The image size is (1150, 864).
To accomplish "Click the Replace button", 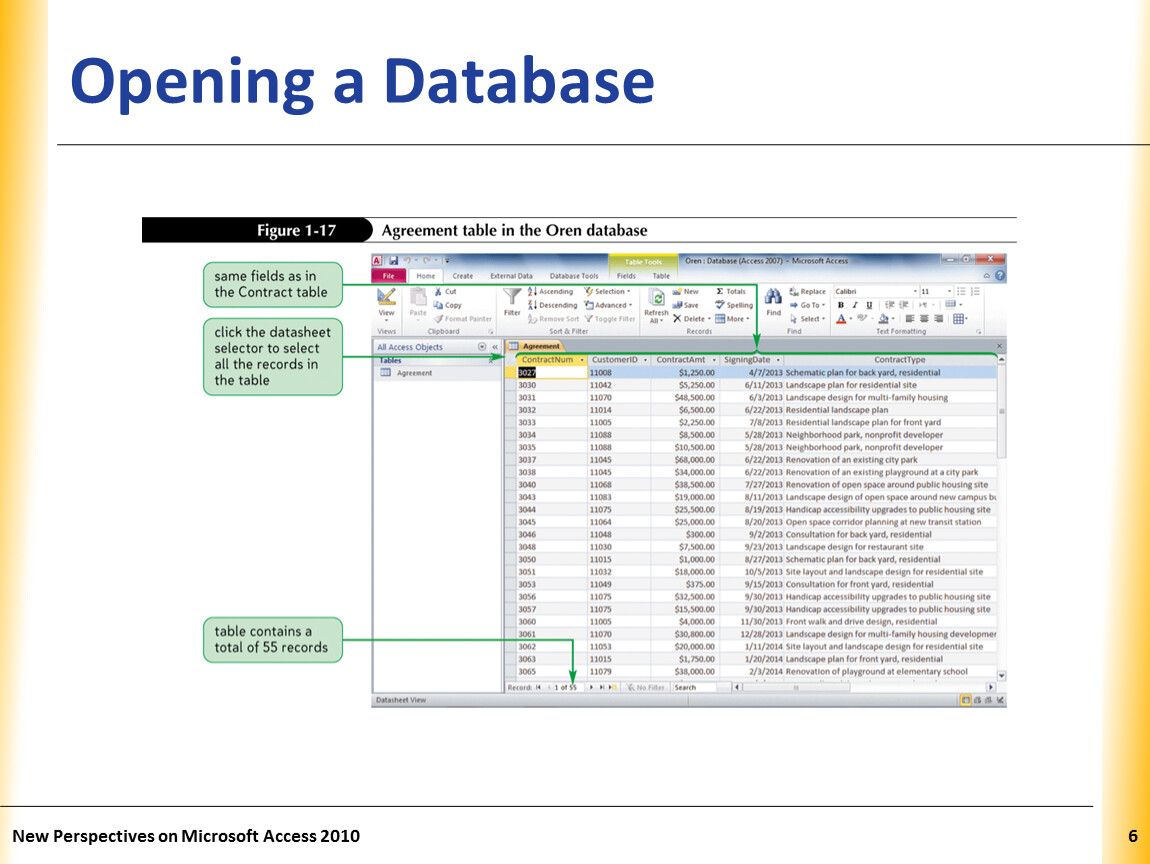I will [807, 292].
